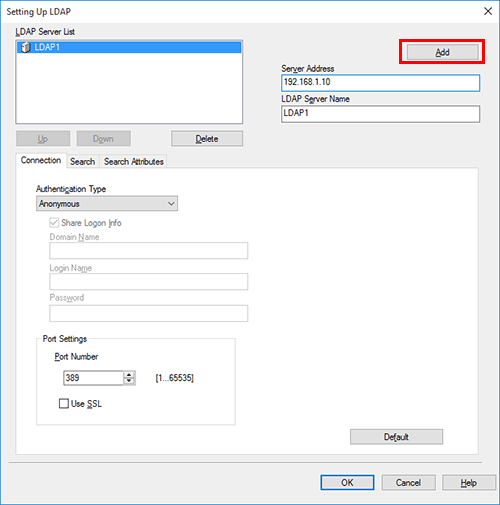Delete the selected LDAP server
Screen dimensions: 500x505
pyautogui.click(x=207, y=139)
